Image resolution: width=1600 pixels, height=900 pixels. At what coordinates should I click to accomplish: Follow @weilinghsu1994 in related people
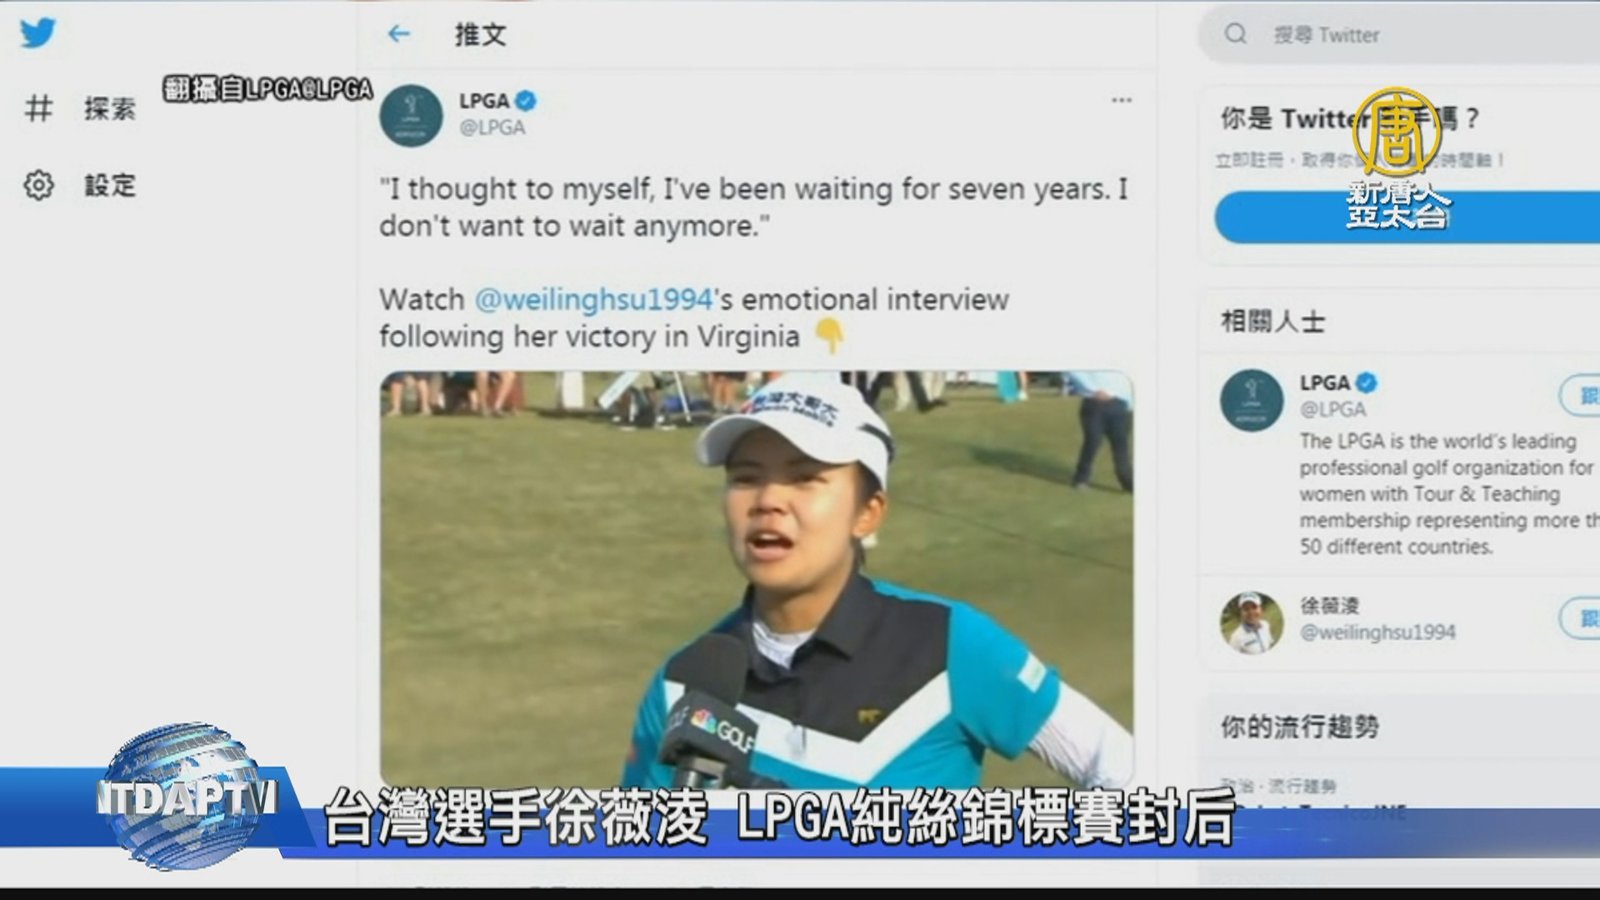pos(1581,619)
